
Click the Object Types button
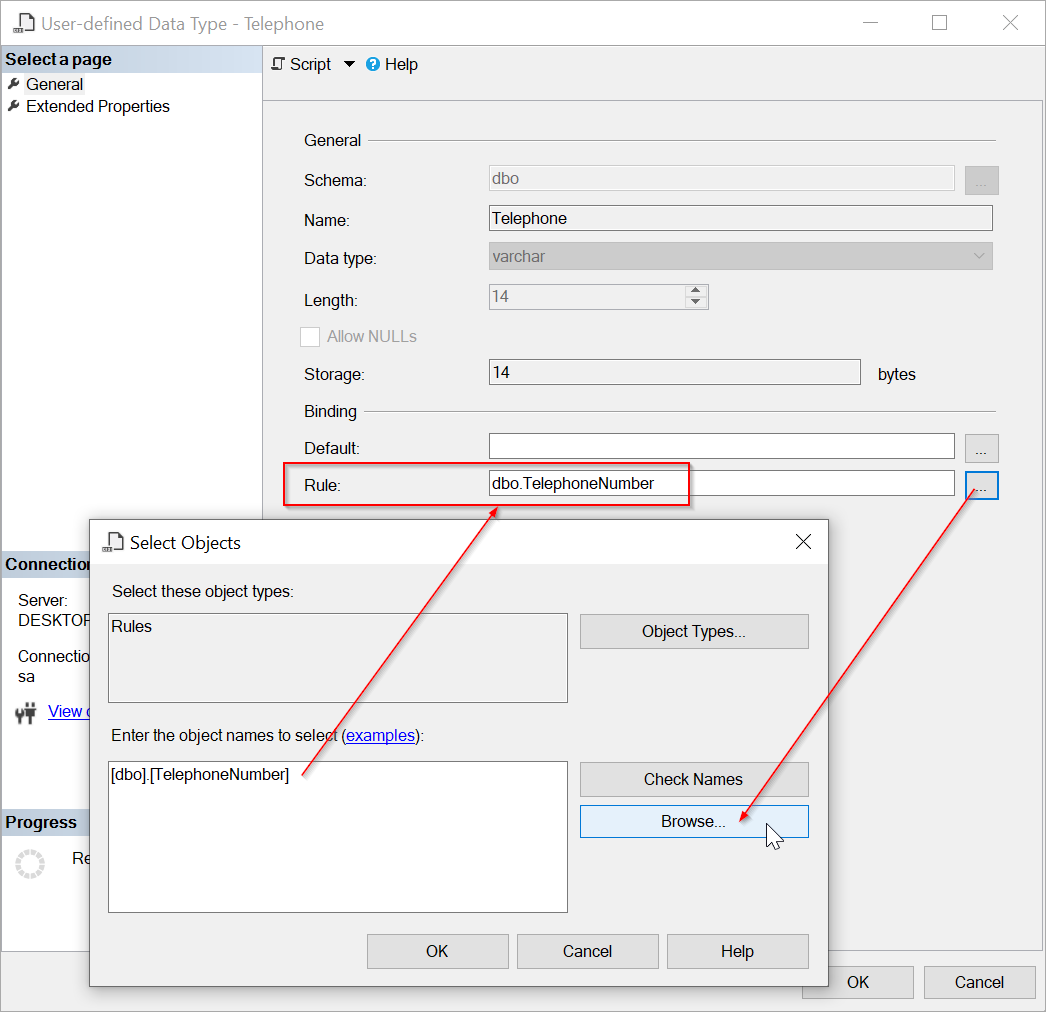coord(694,631)
